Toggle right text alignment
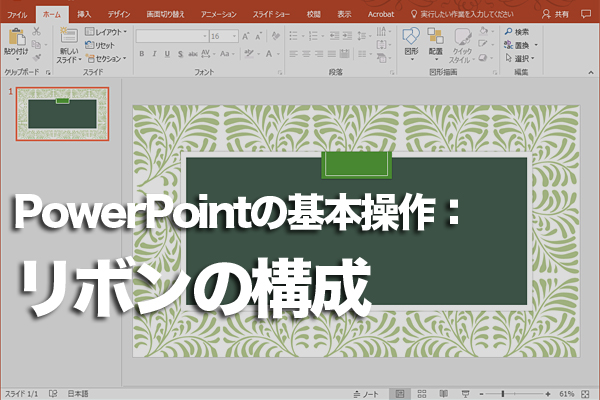This screenshot has width=600, height=400. pos(319,54)
